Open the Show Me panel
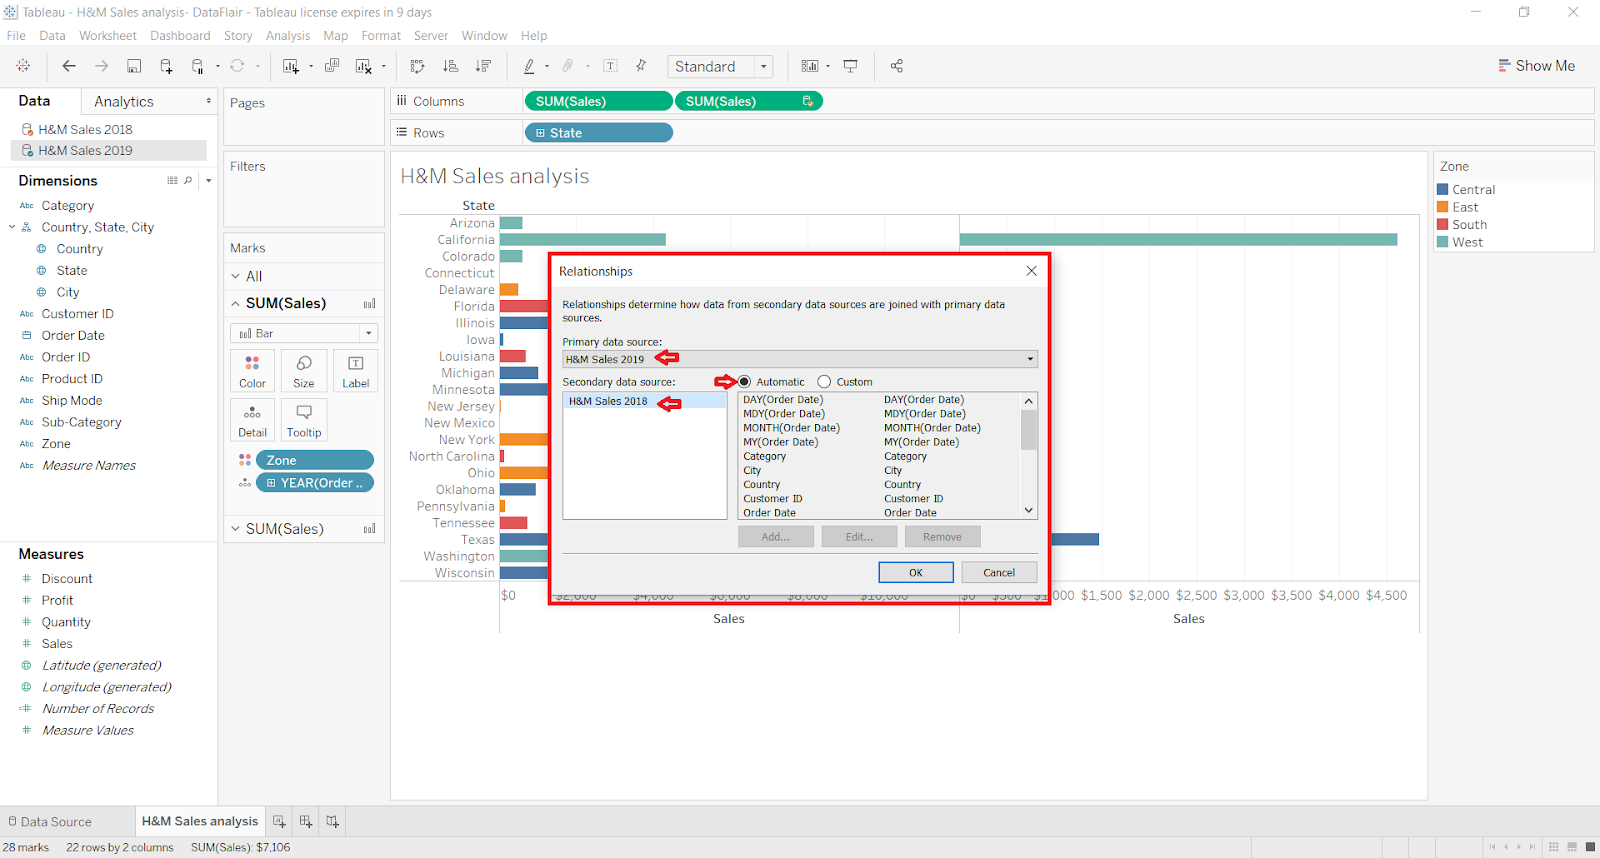This screenshot has width=1600, height=858. click(x=1536, y=66)
